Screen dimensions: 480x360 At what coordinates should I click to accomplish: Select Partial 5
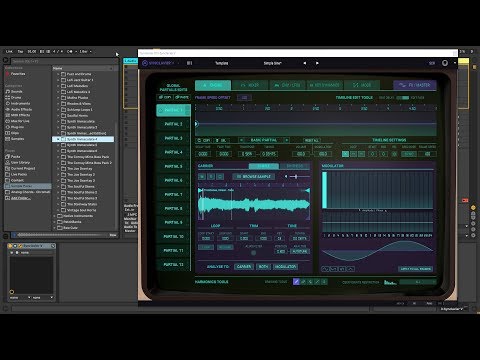[x=173, y=166]
